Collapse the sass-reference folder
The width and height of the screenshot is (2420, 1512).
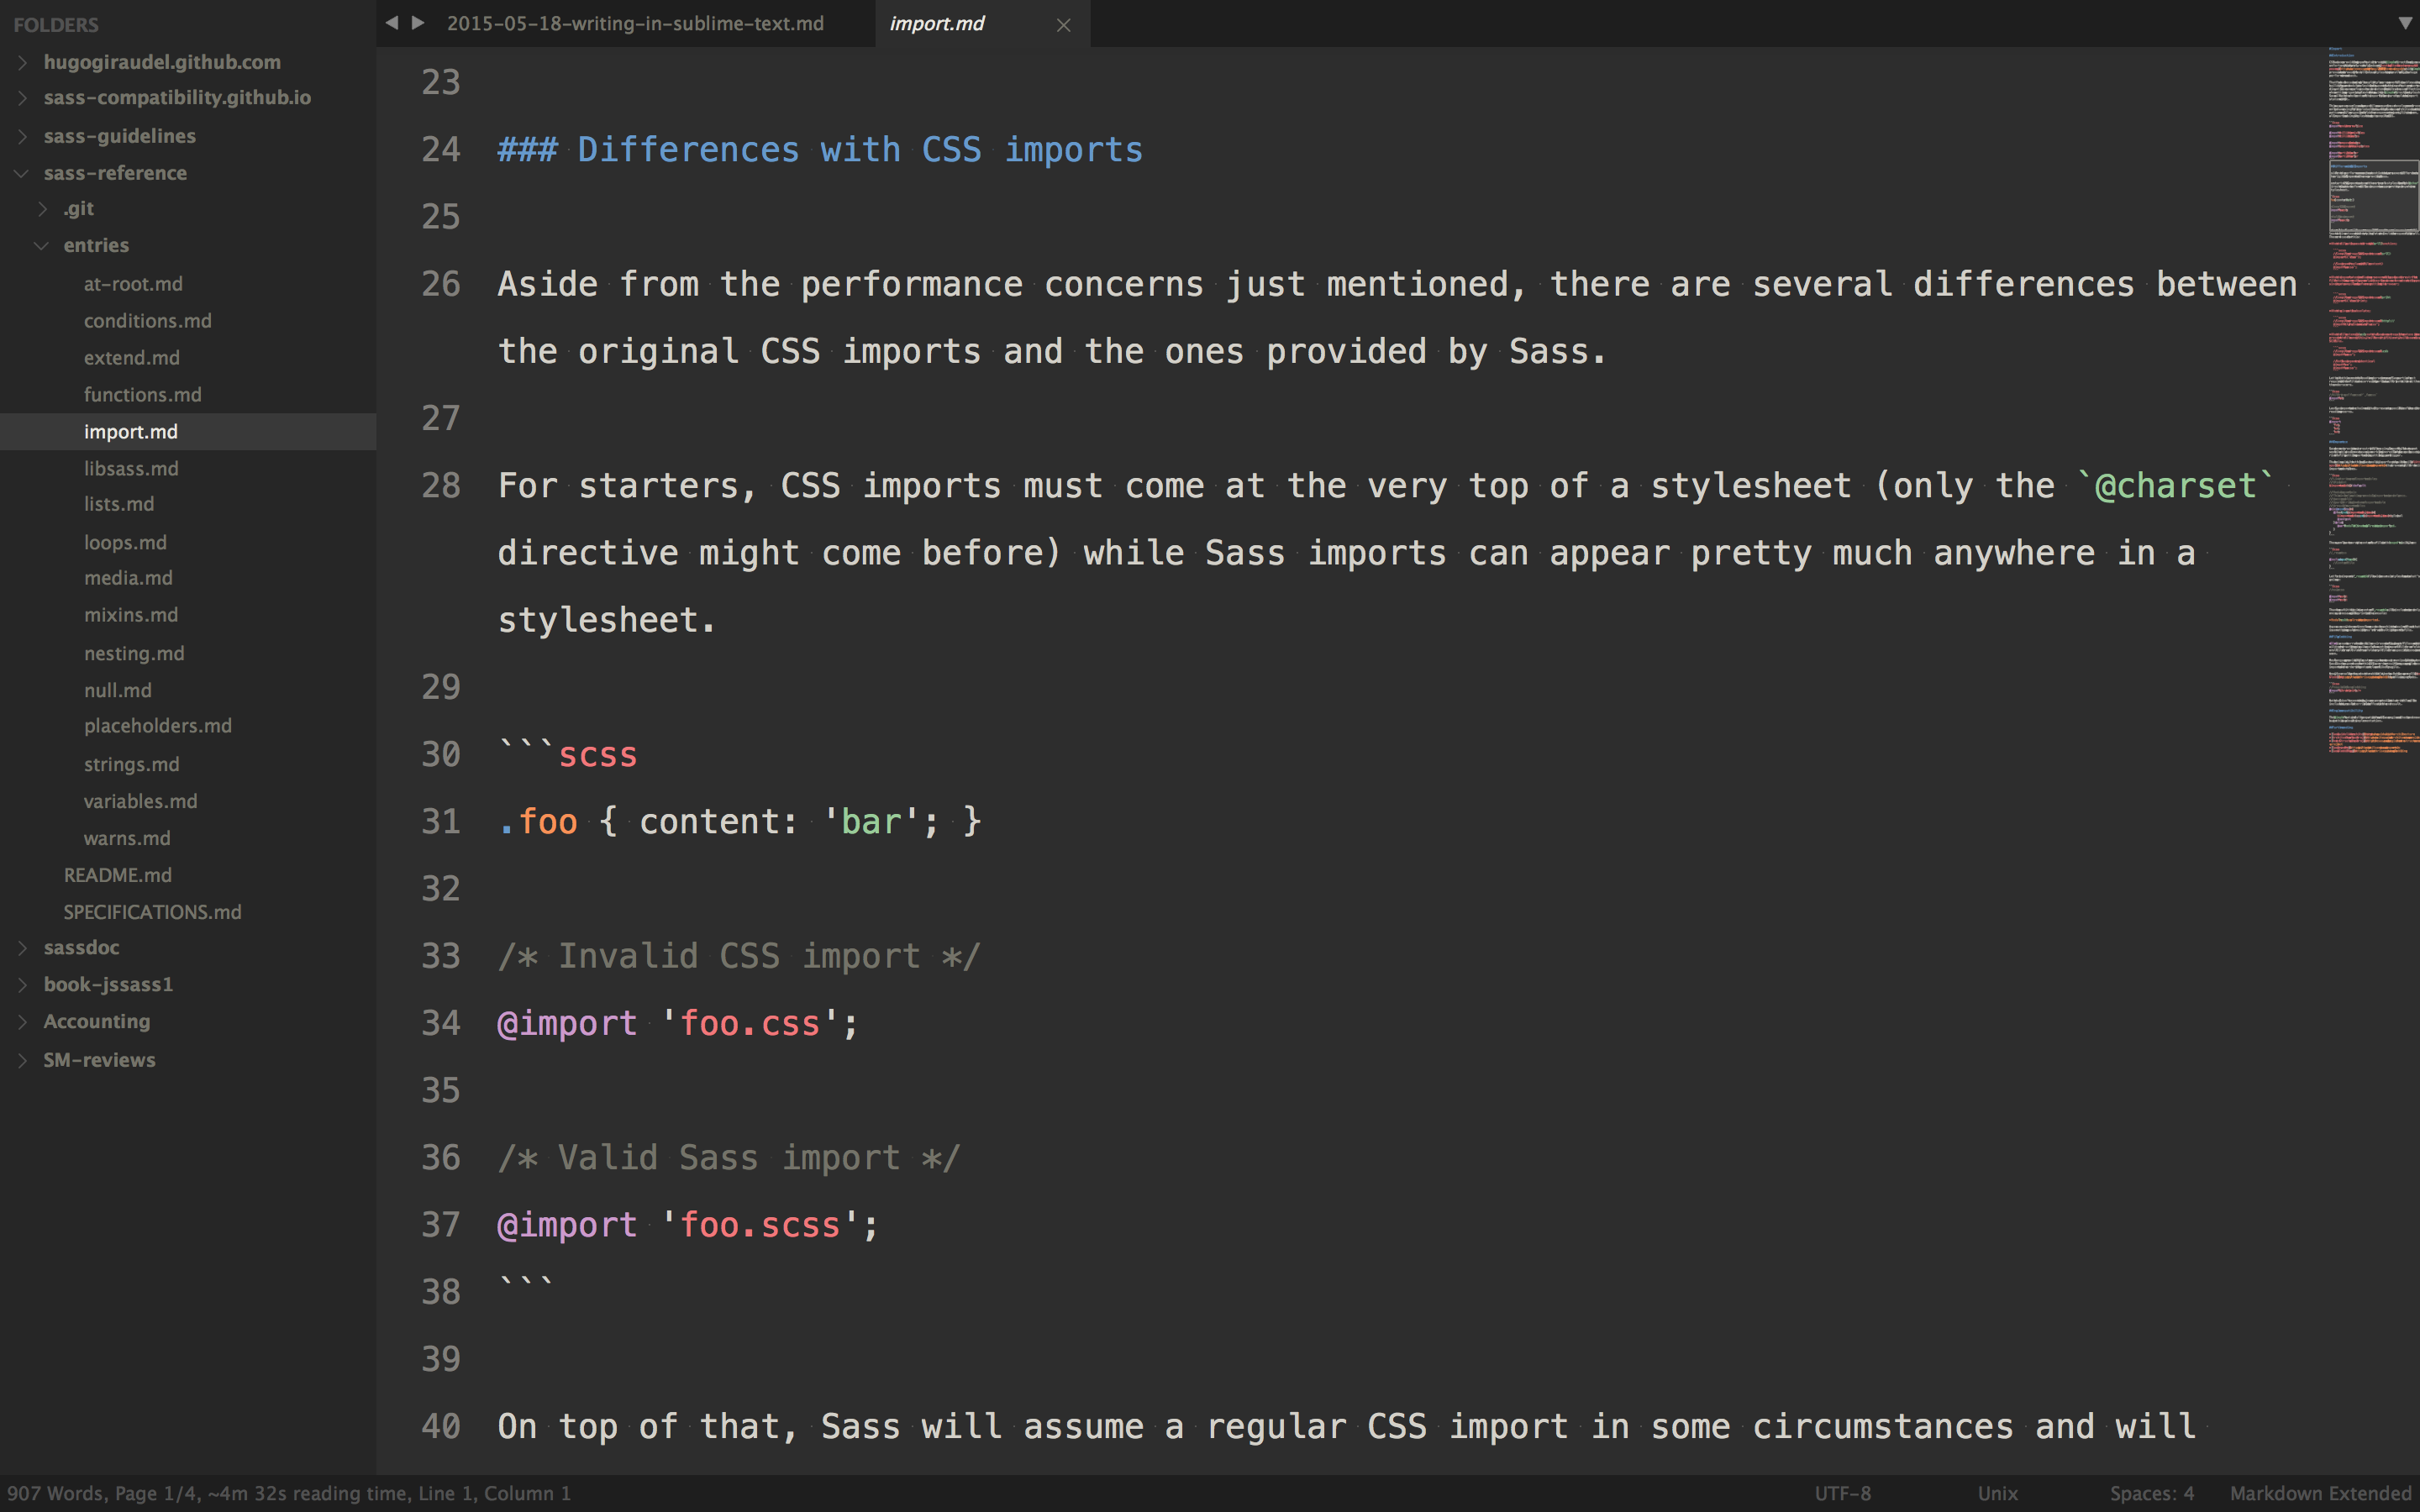[x=22, y=173]
